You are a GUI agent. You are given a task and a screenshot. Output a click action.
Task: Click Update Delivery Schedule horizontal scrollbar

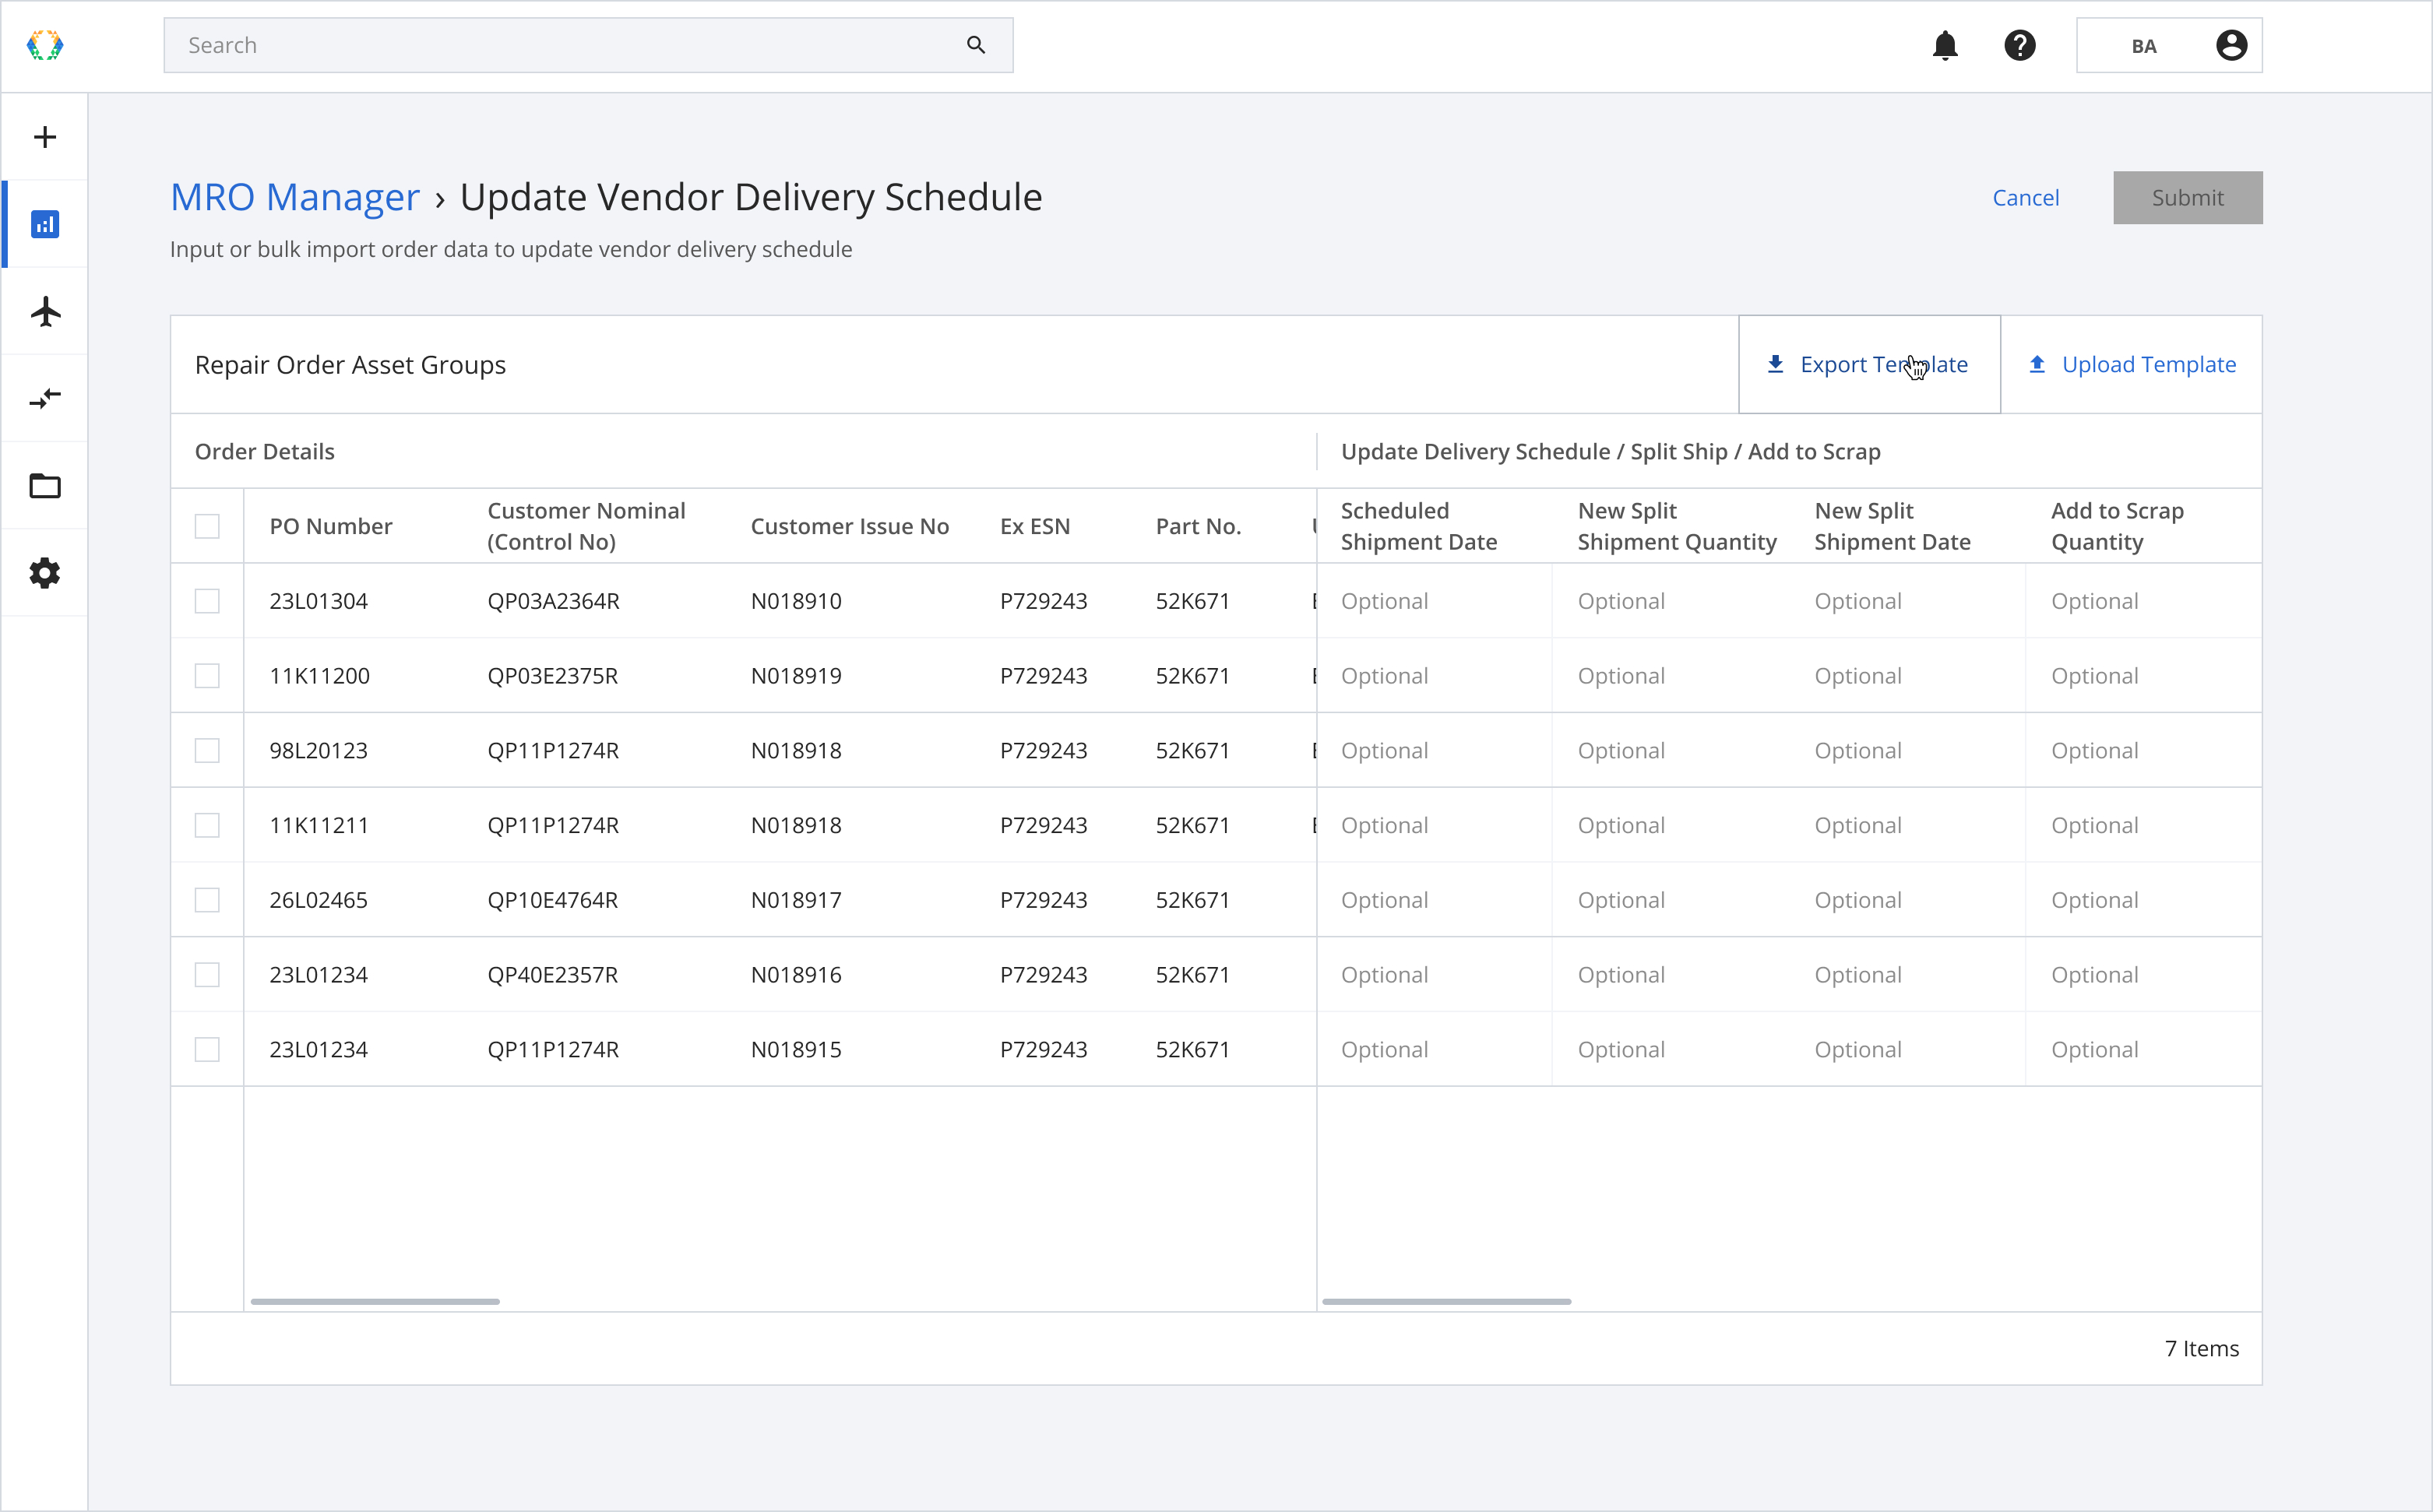(x=1446, y=1301)
